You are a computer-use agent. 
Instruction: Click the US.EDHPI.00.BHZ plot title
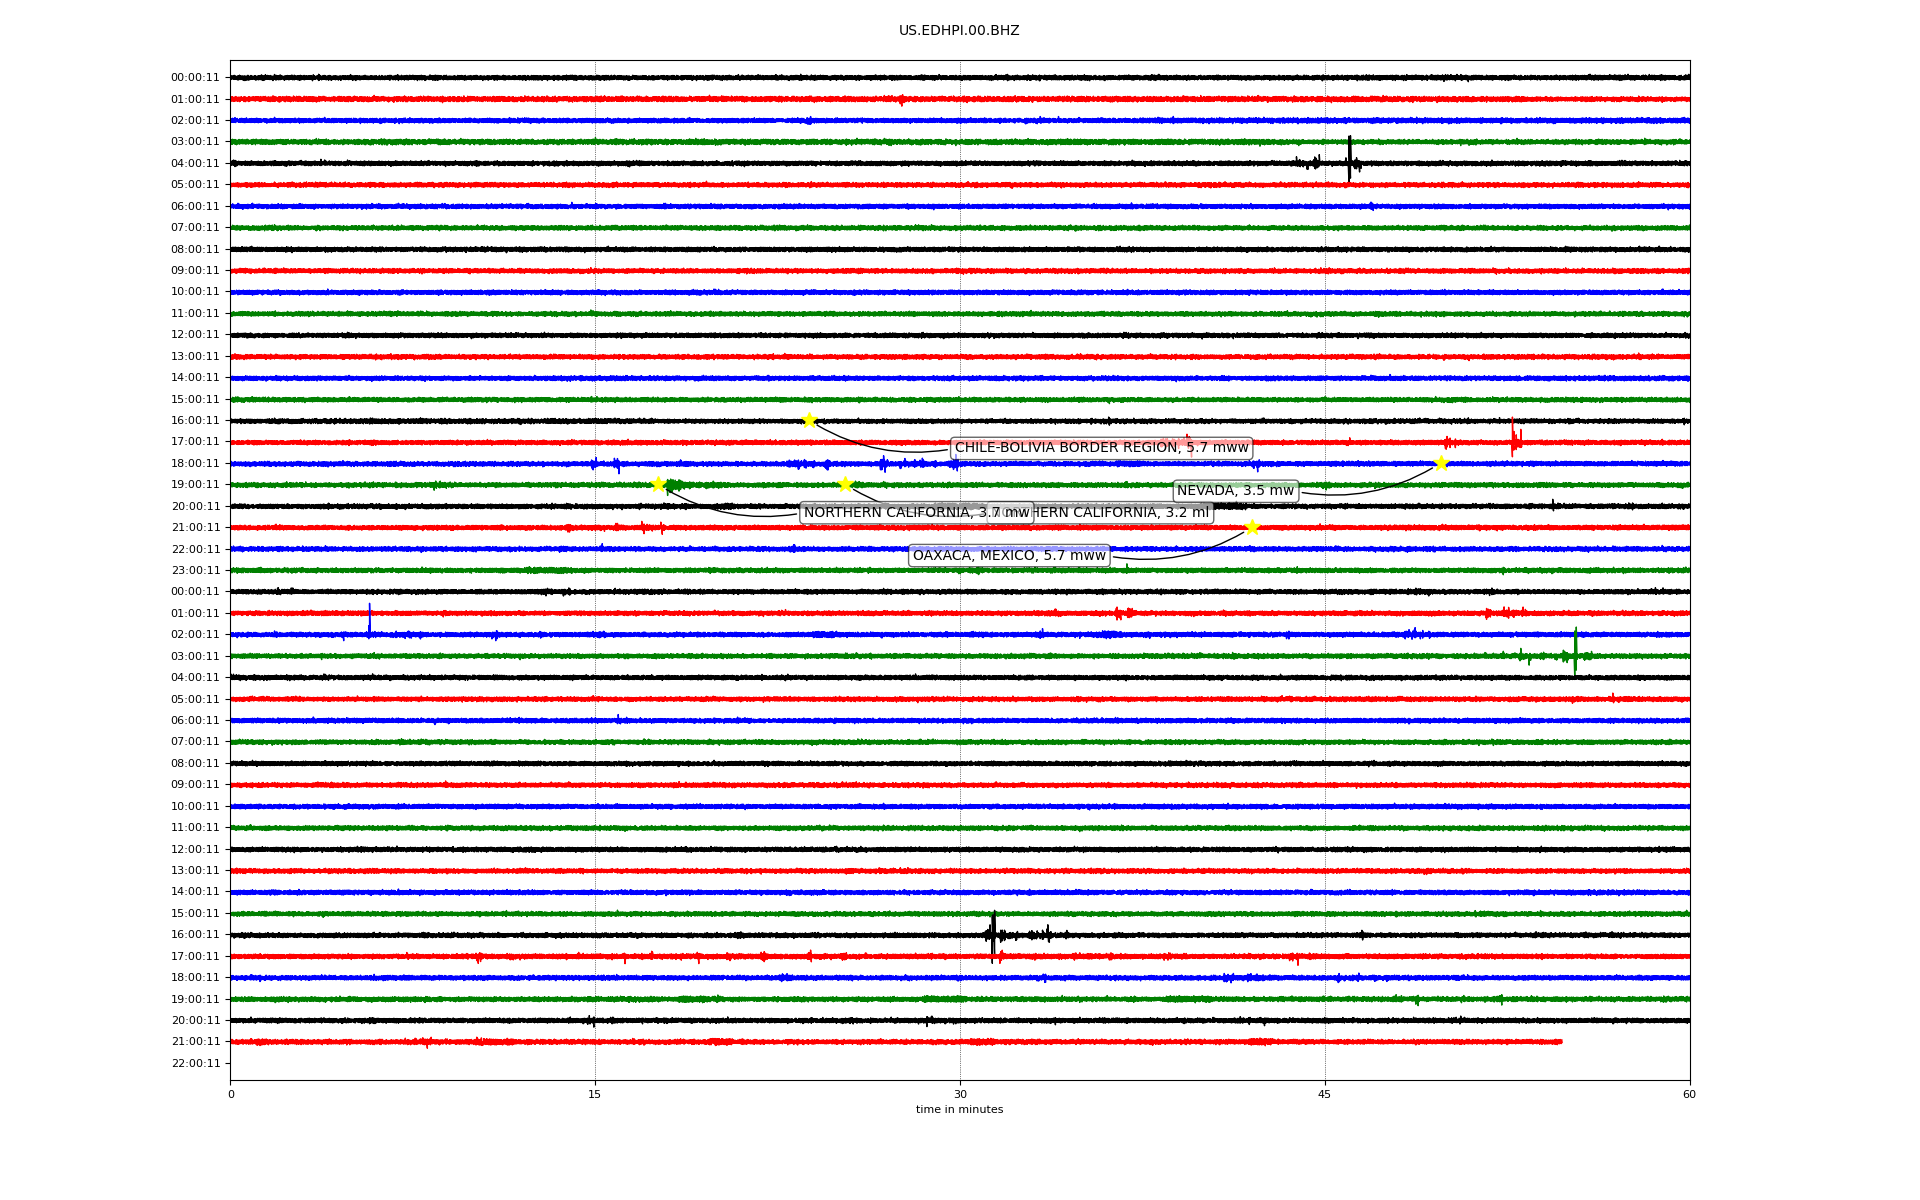pos(959,31)
